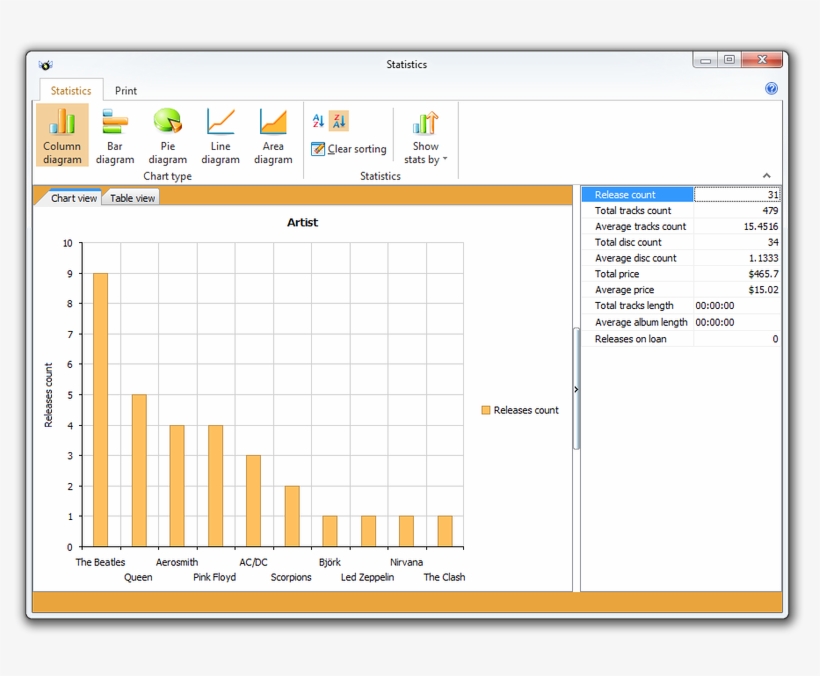Click Clear sorting button
The width and height of the screenshot is (820, 676).
click(349, 149)
